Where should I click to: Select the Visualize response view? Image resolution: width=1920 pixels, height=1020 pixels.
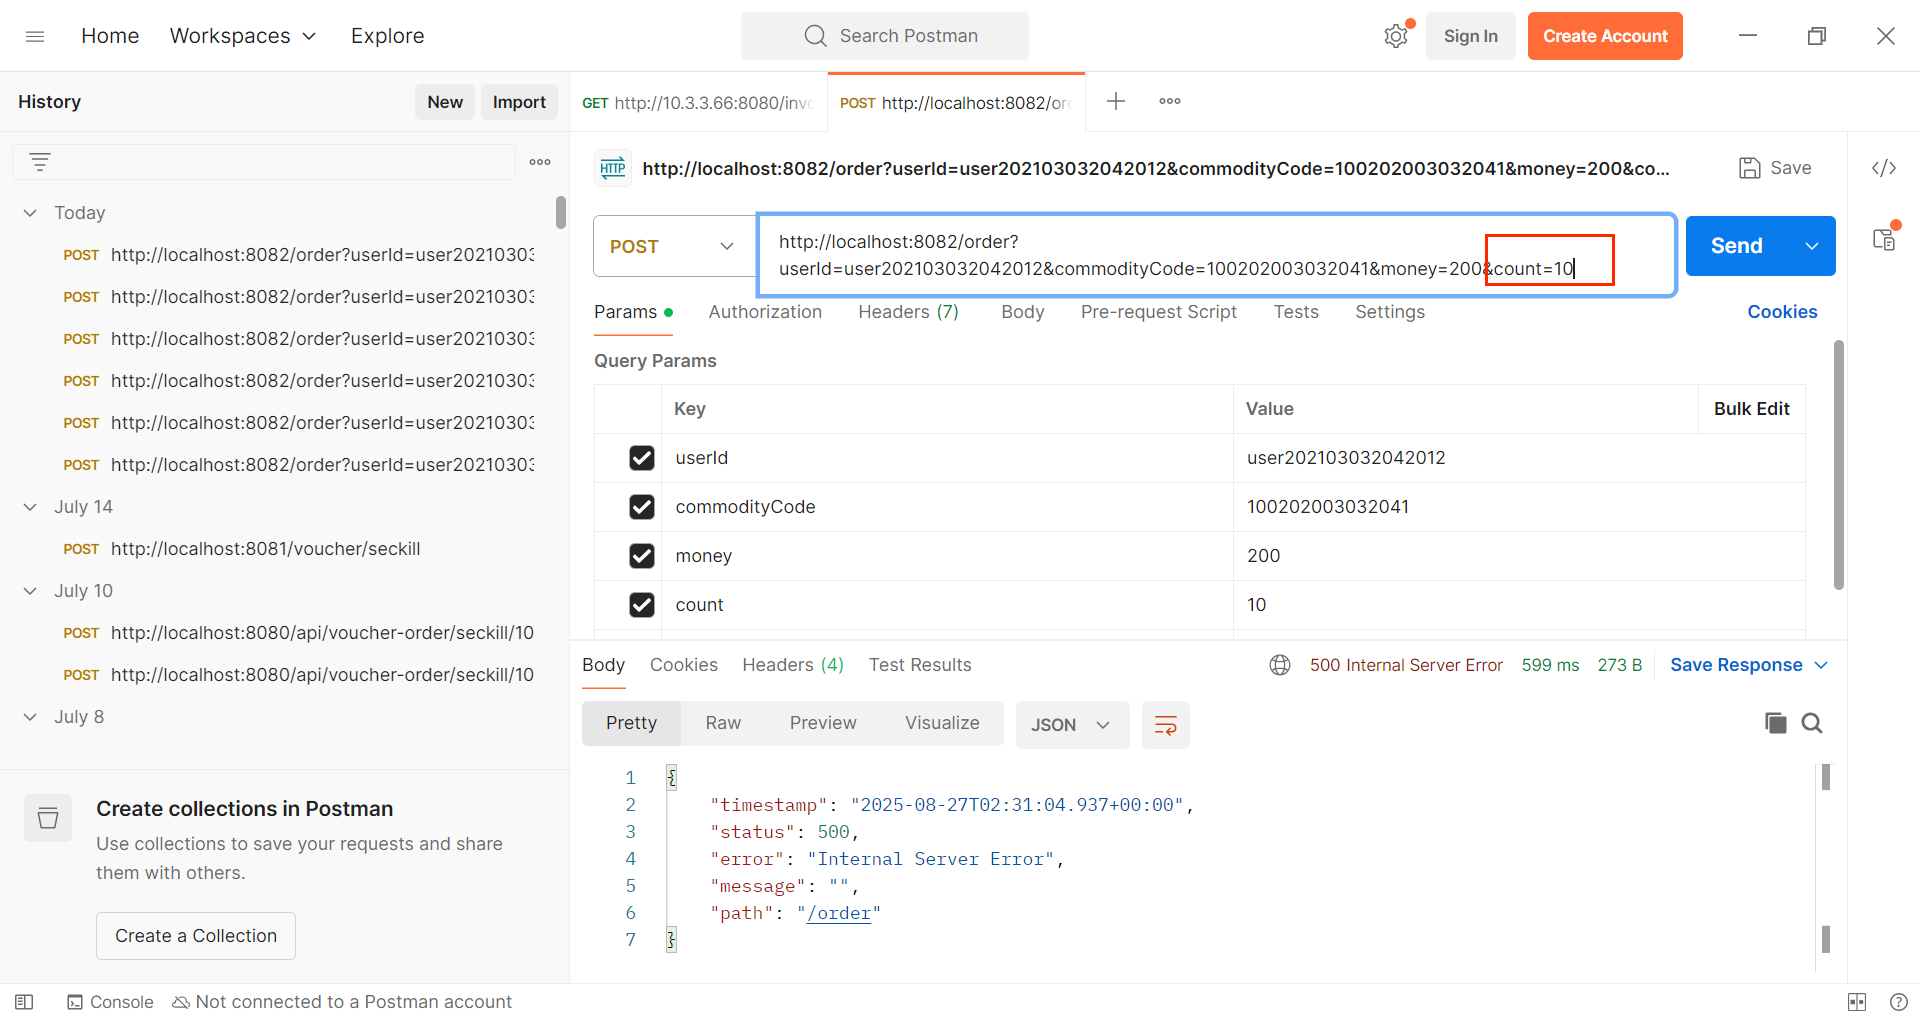(x=942, y=723)
